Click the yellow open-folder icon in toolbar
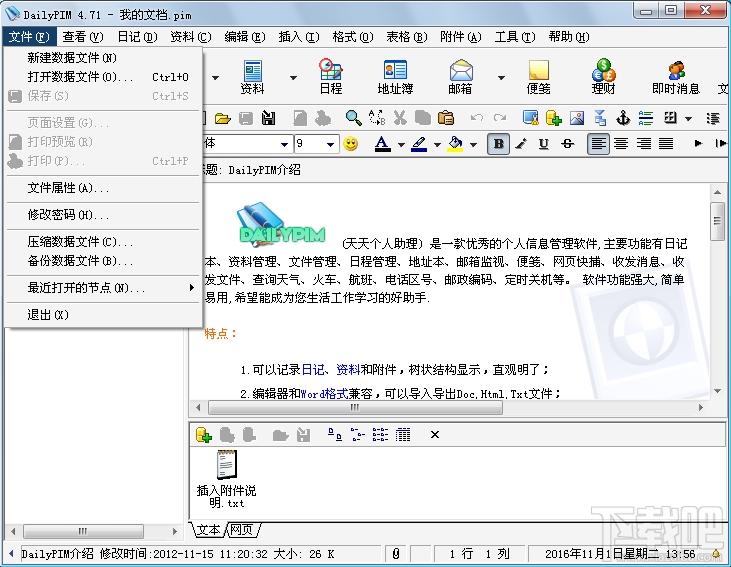The width and height of the screenshot is (731, 567). pos(223,118)
